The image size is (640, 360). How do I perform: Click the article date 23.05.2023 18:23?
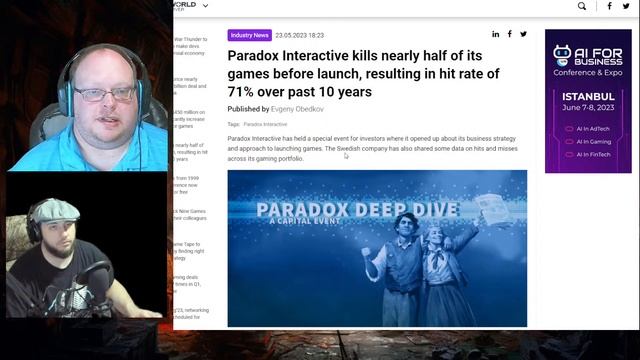[300, 36]
